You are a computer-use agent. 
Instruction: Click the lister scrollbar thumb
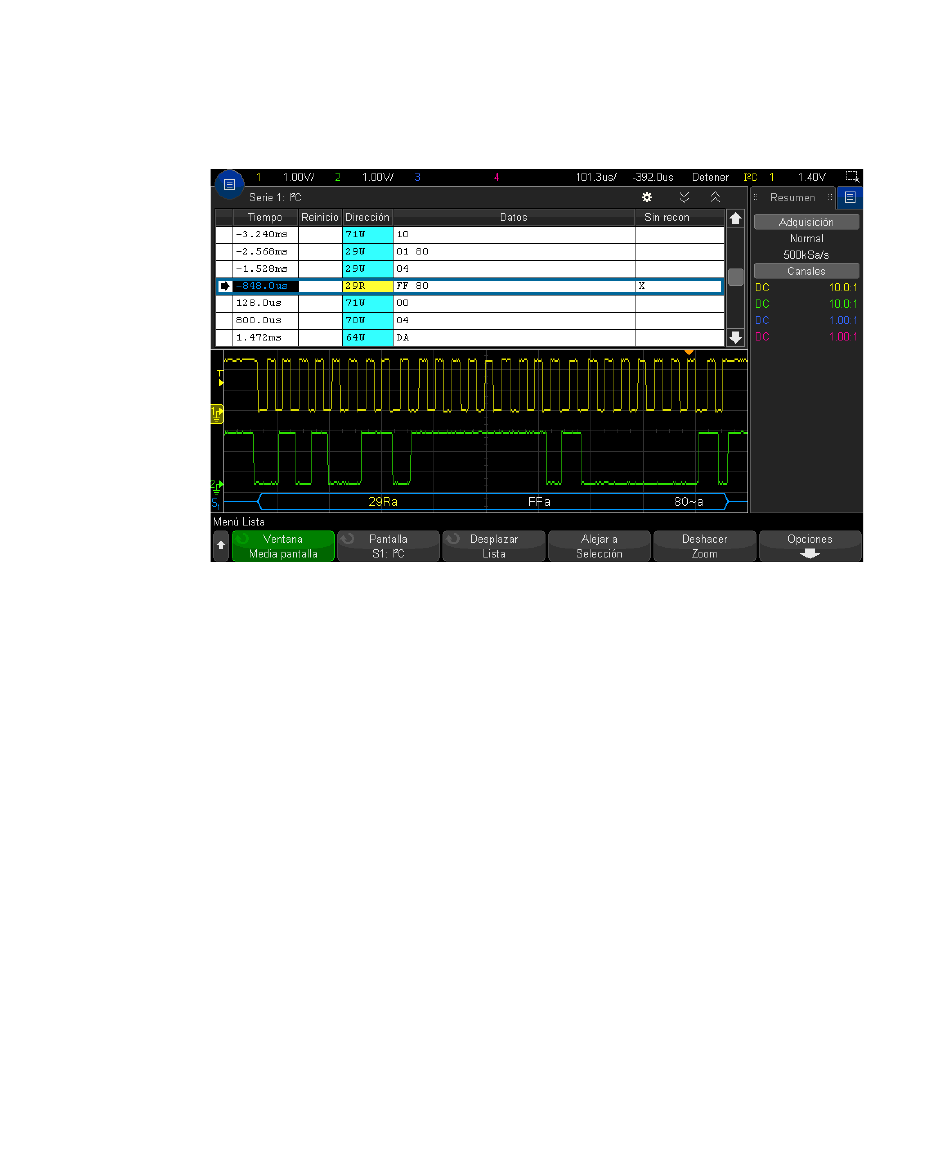coord(735,276)
